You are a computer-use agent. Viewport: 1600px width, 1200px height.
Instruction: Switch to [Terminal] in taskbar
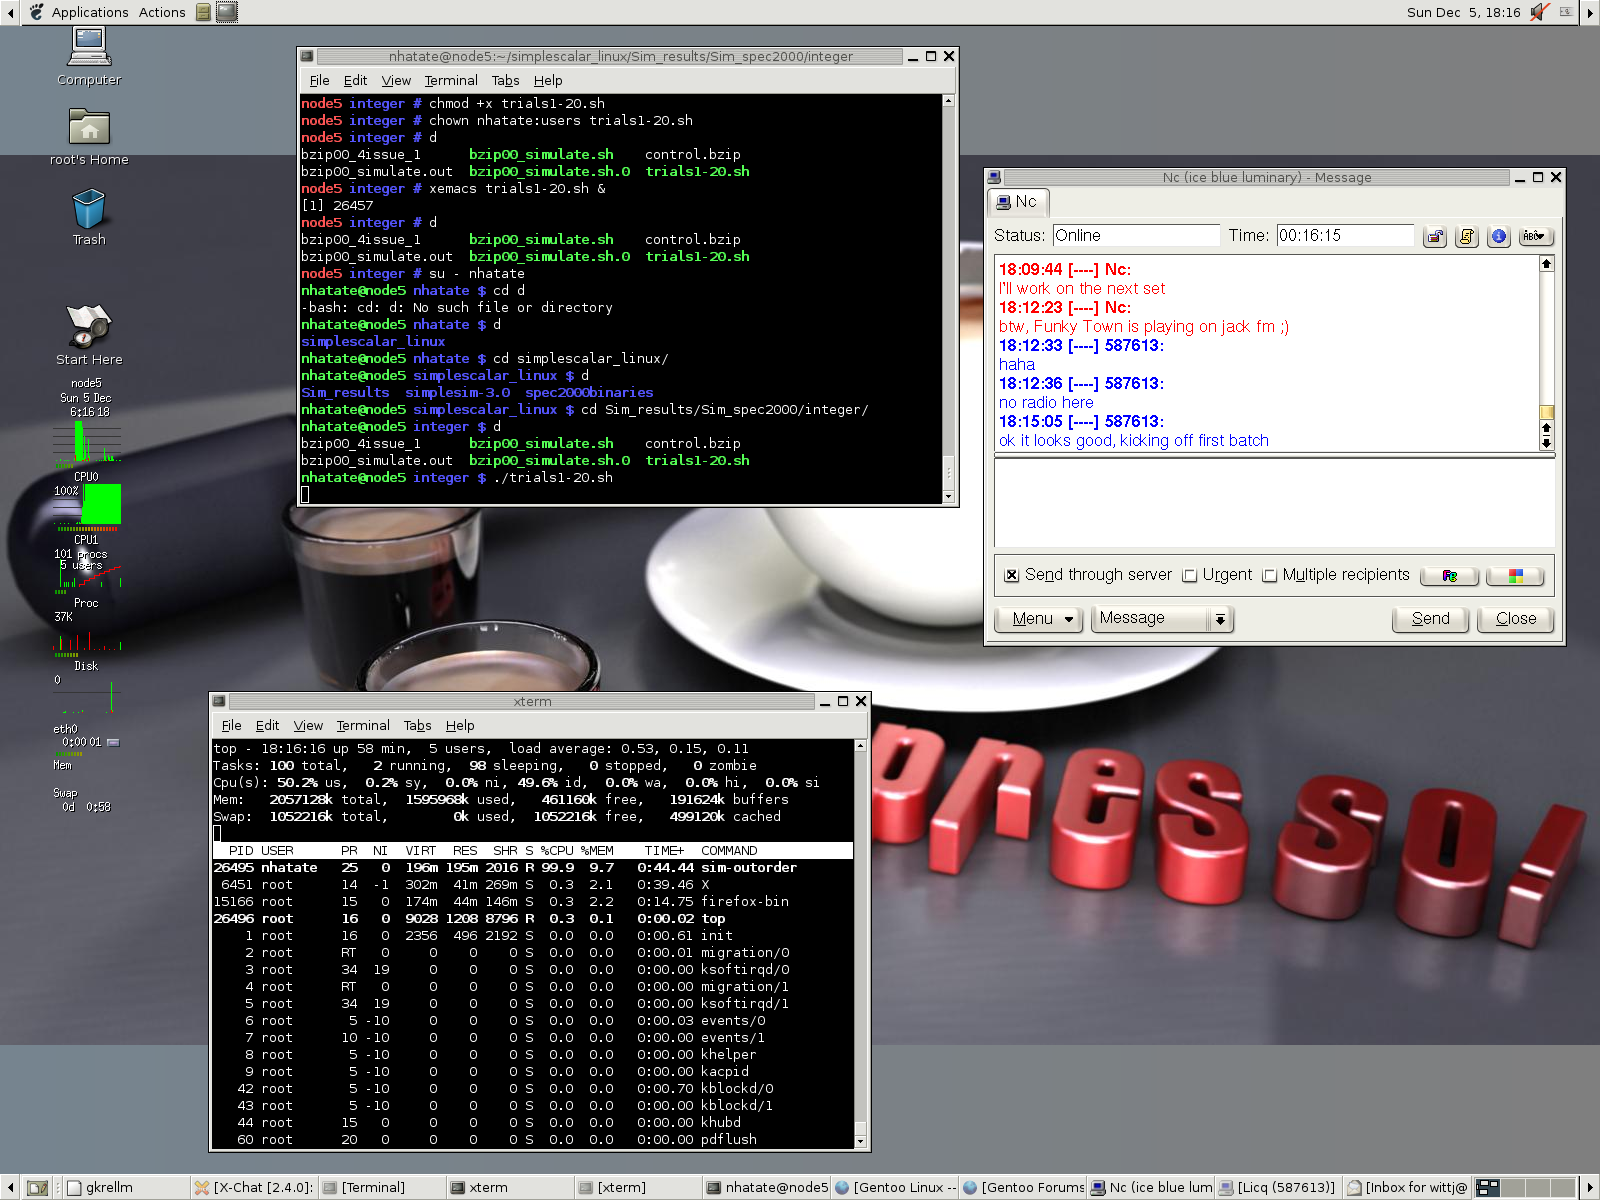pyautogui.click(x=381, y=1187)
